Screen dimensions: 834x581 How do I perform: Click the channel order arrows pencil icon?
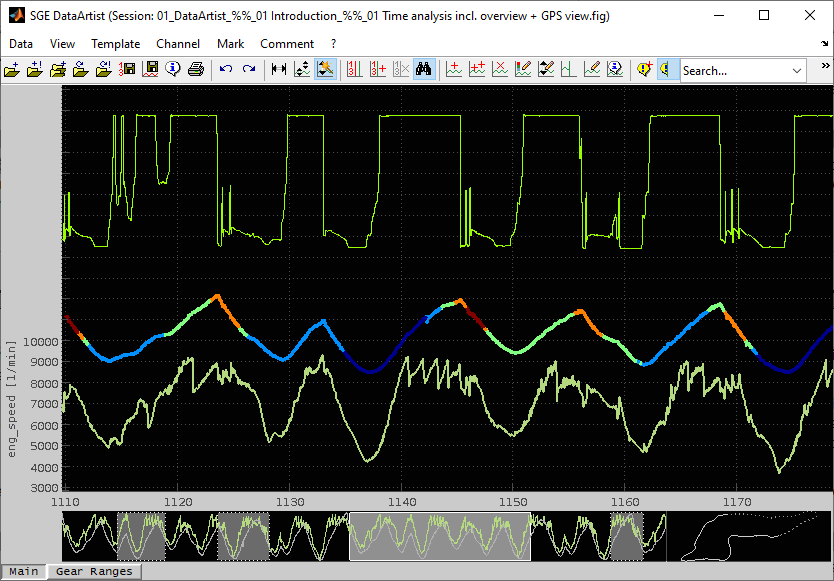546,69
